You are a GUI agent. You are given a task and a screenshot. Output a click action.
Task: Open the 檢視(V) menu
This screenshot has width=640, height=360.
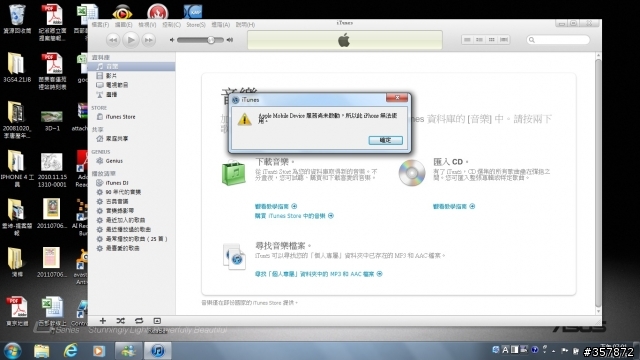pyautogui.click(x=147, y=24)
